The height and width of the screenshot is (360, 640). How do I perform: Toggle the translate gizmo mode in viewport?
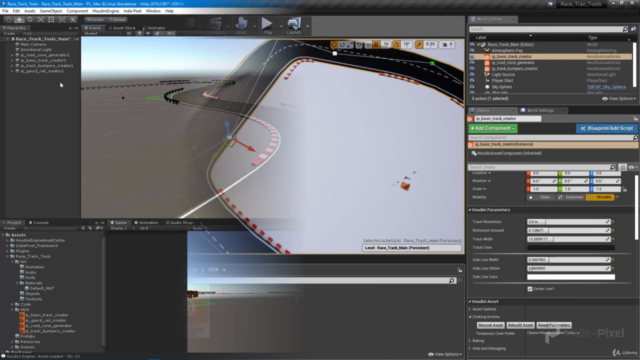click(334, 44)
